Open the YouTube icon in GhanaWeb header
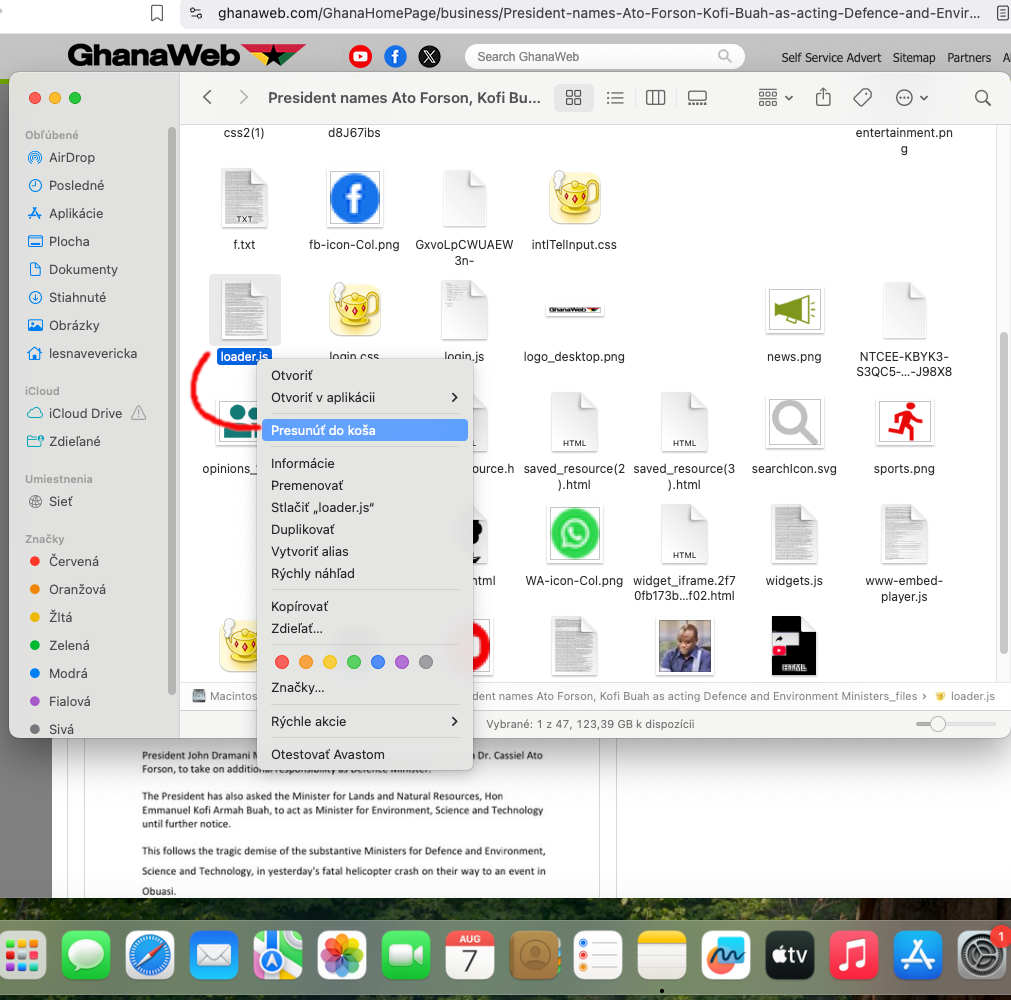Viewport: 1011px width, 1000px height. (360, 57)
